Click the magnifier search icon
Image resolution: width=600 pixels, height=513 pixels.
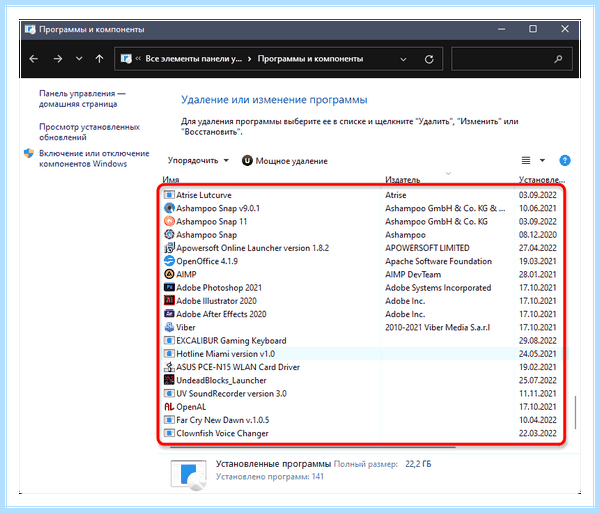pyautogui.click(x=558, y=59)
